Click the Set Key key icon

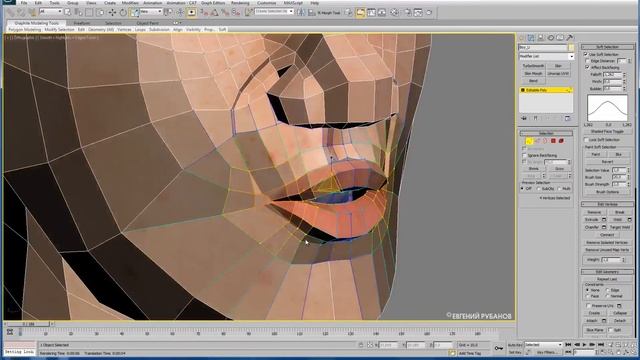(499, 348)
